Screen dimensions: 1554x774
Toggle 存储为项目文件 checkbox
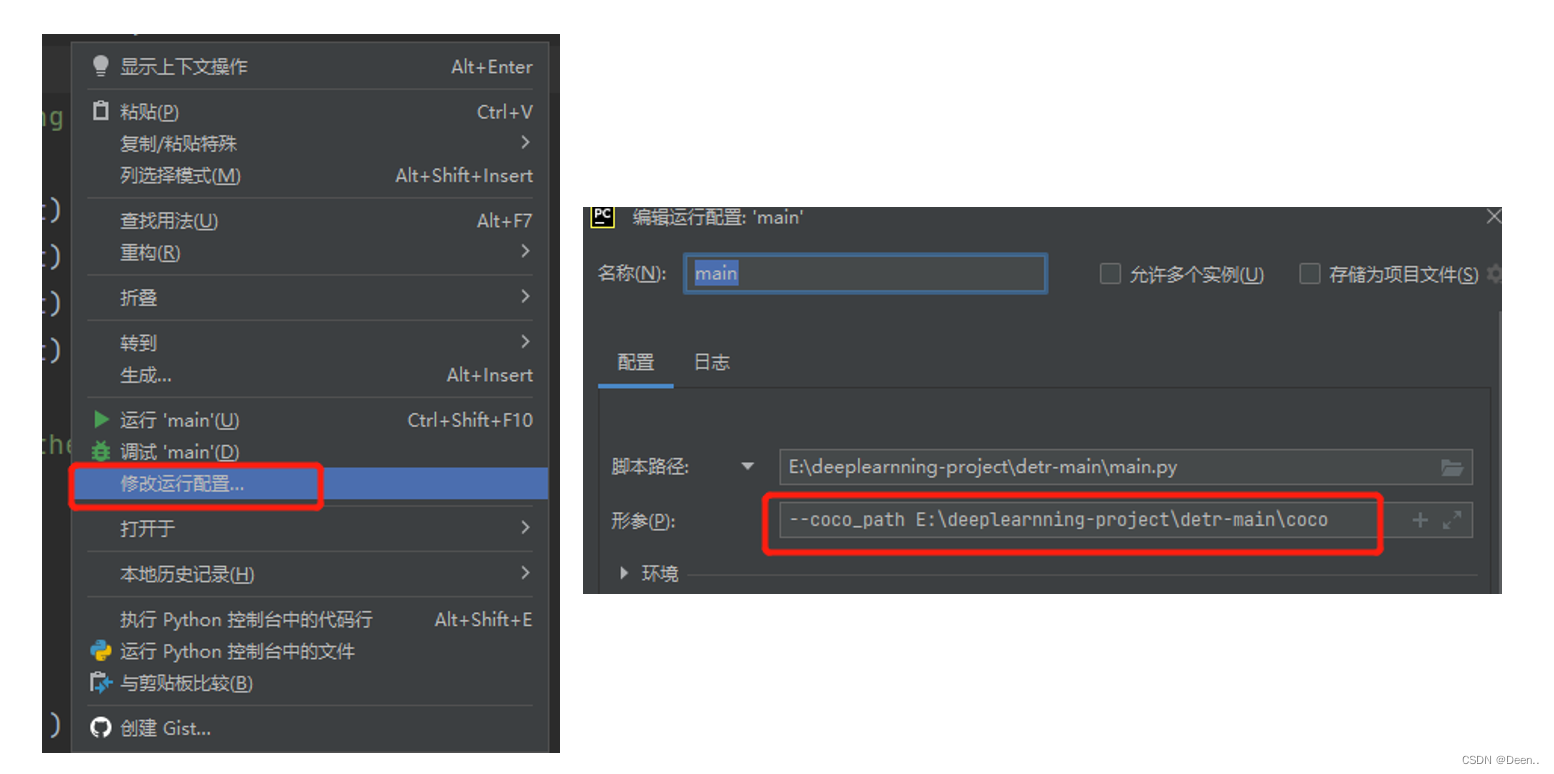tap(1309, 274)
